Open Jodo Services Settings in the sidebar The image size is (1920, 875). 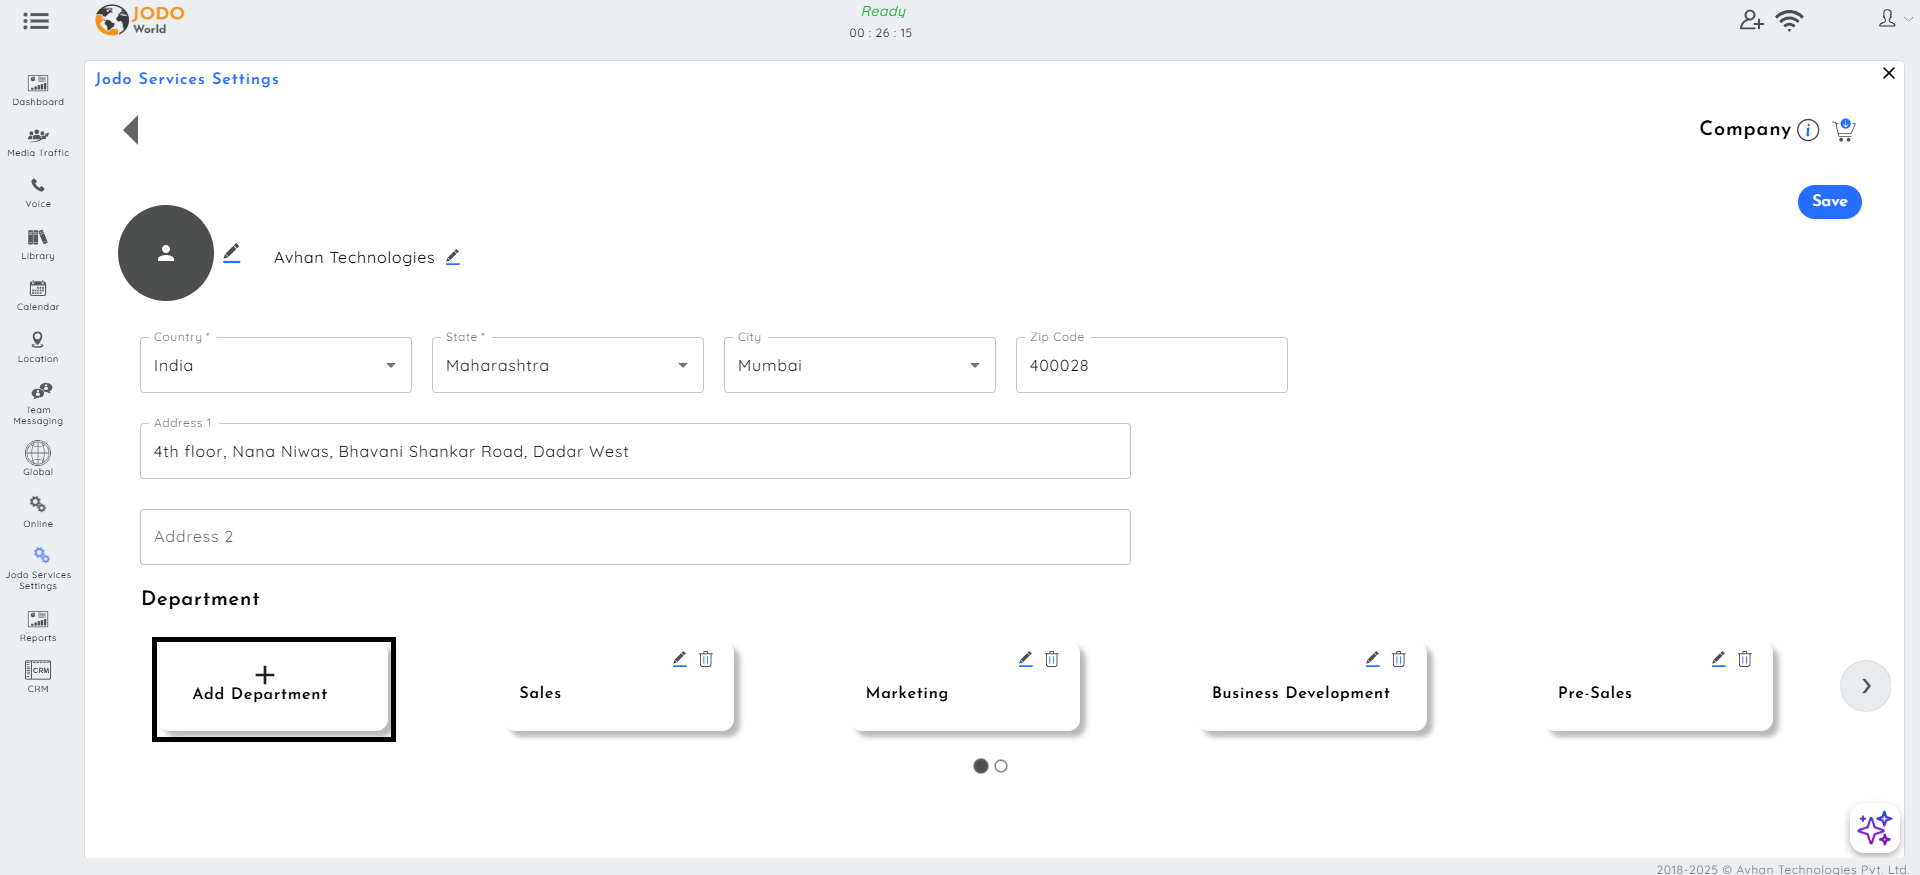tap(38, 569)
